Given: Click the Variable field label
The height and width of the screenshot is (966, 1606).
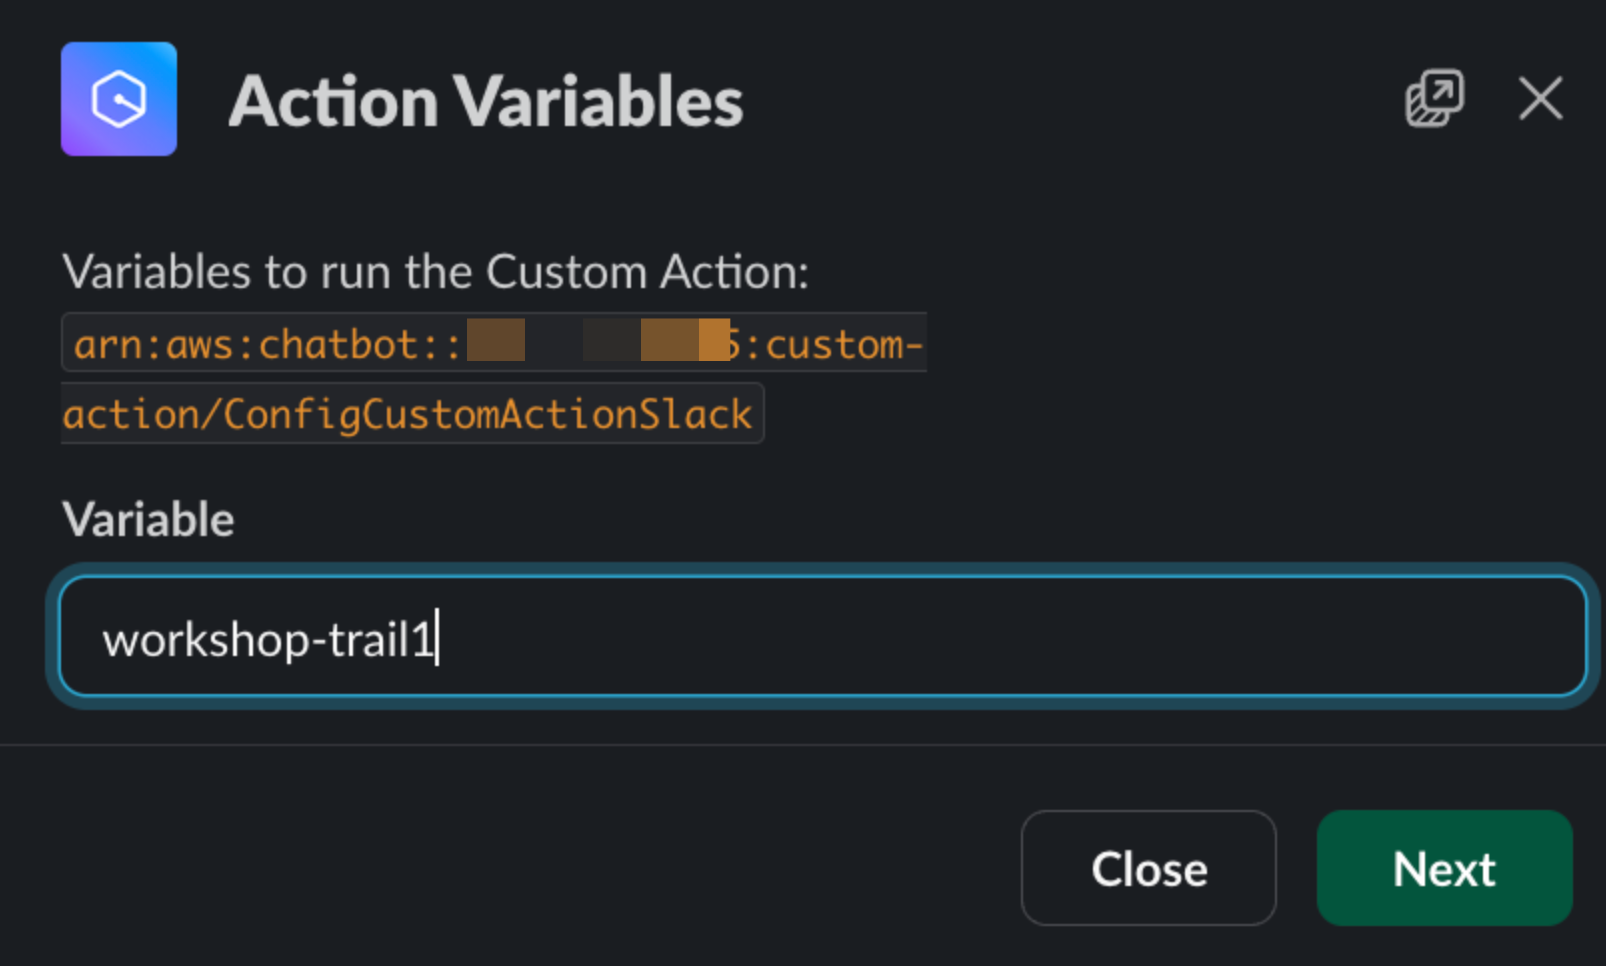Looking at the screenshot, I should [148, 520].
